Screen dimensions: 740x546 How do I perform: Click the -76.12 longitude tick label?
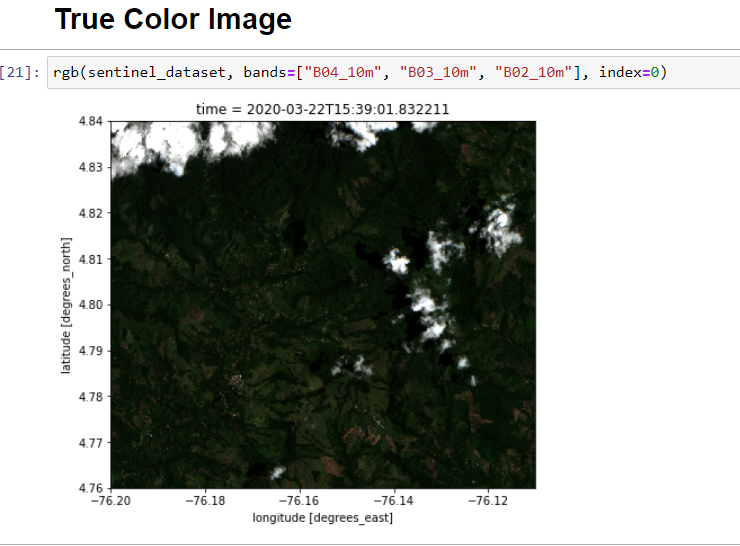point(488,501)
